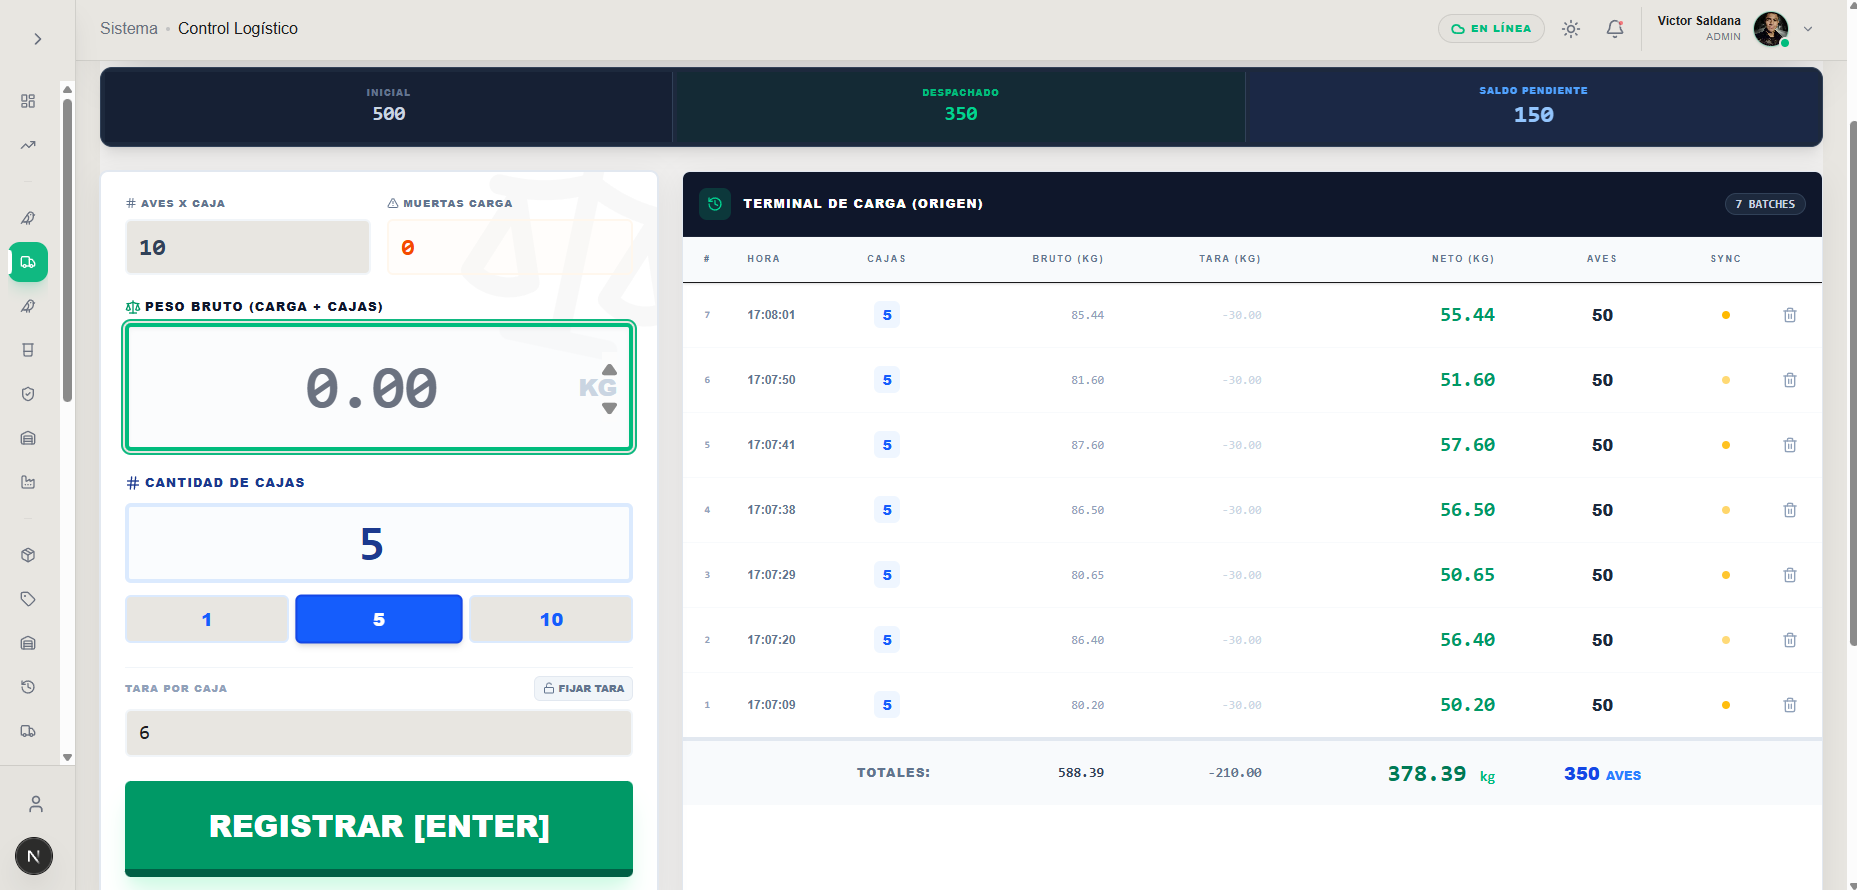1857x890 pixels.
Task: Click the round black N logo button
Action: 34,856
